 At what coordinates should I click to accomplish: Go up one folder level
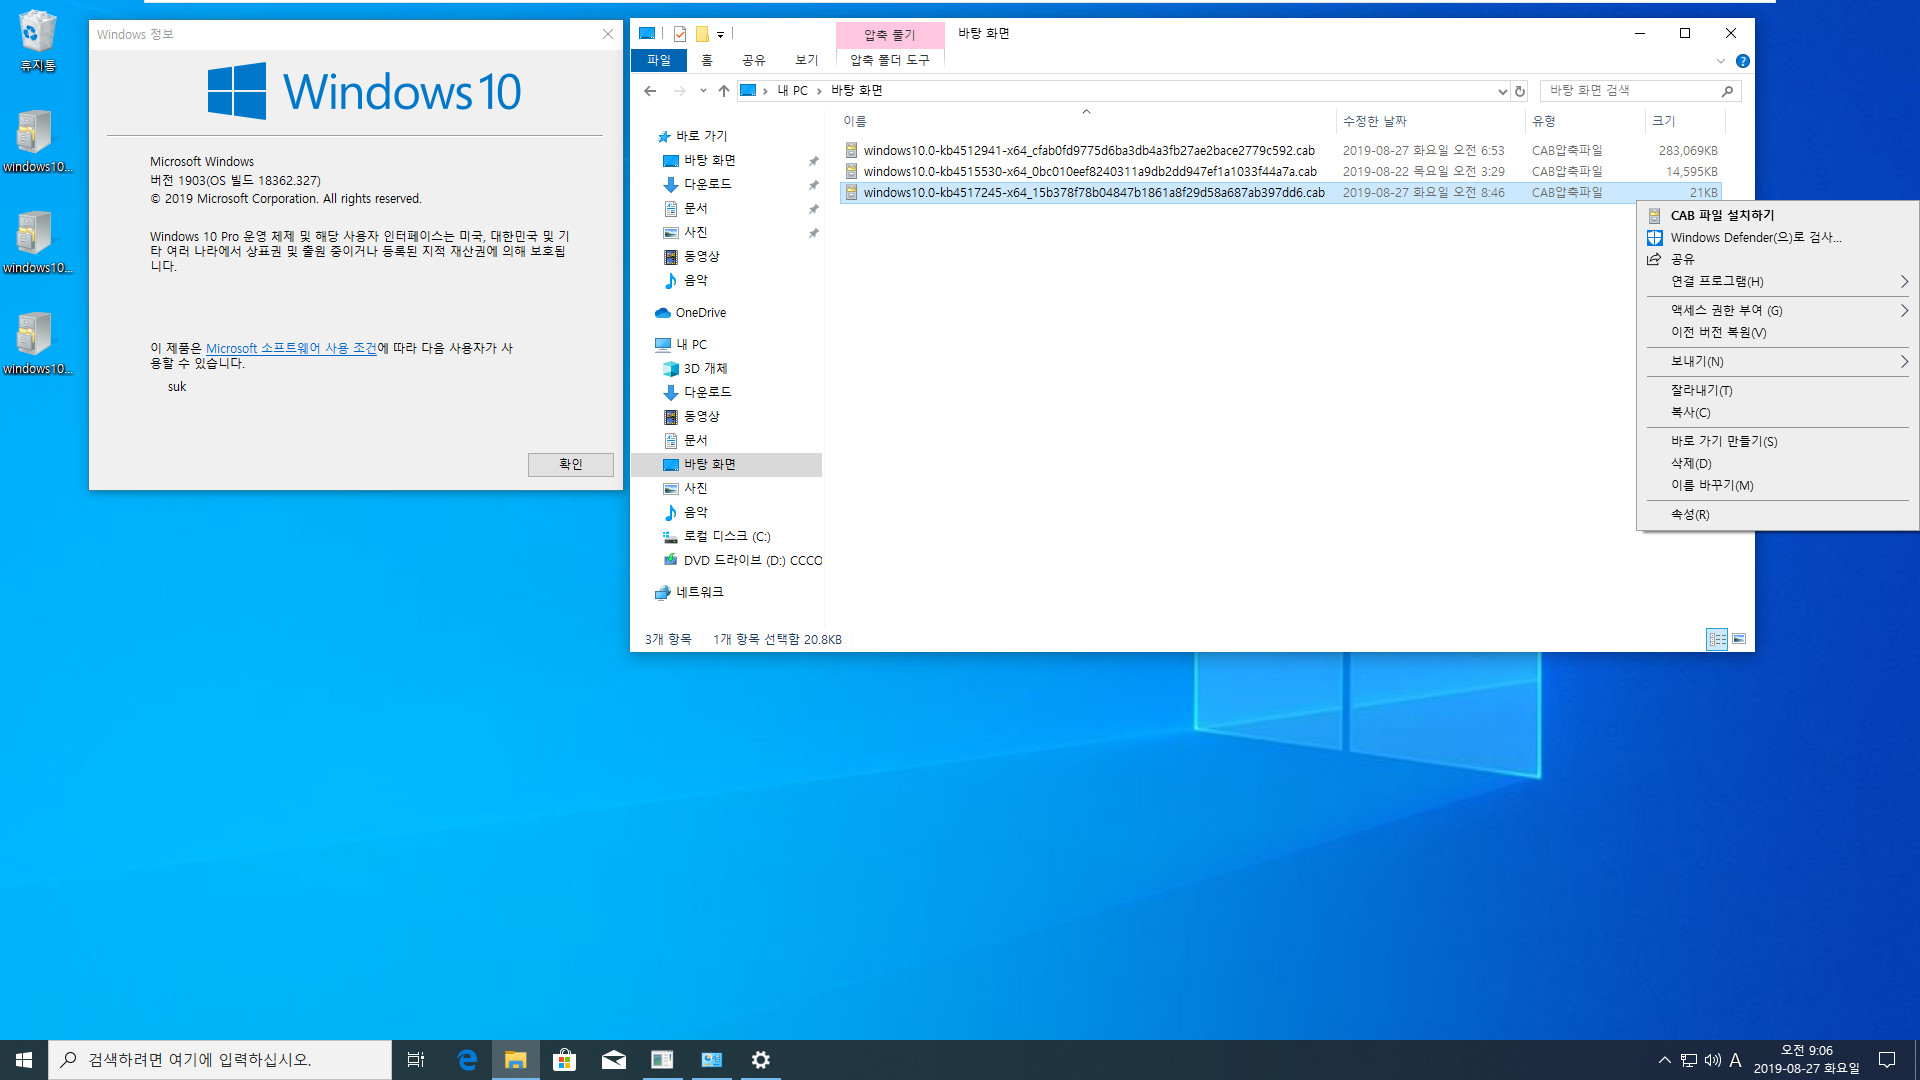coord(724,91)
